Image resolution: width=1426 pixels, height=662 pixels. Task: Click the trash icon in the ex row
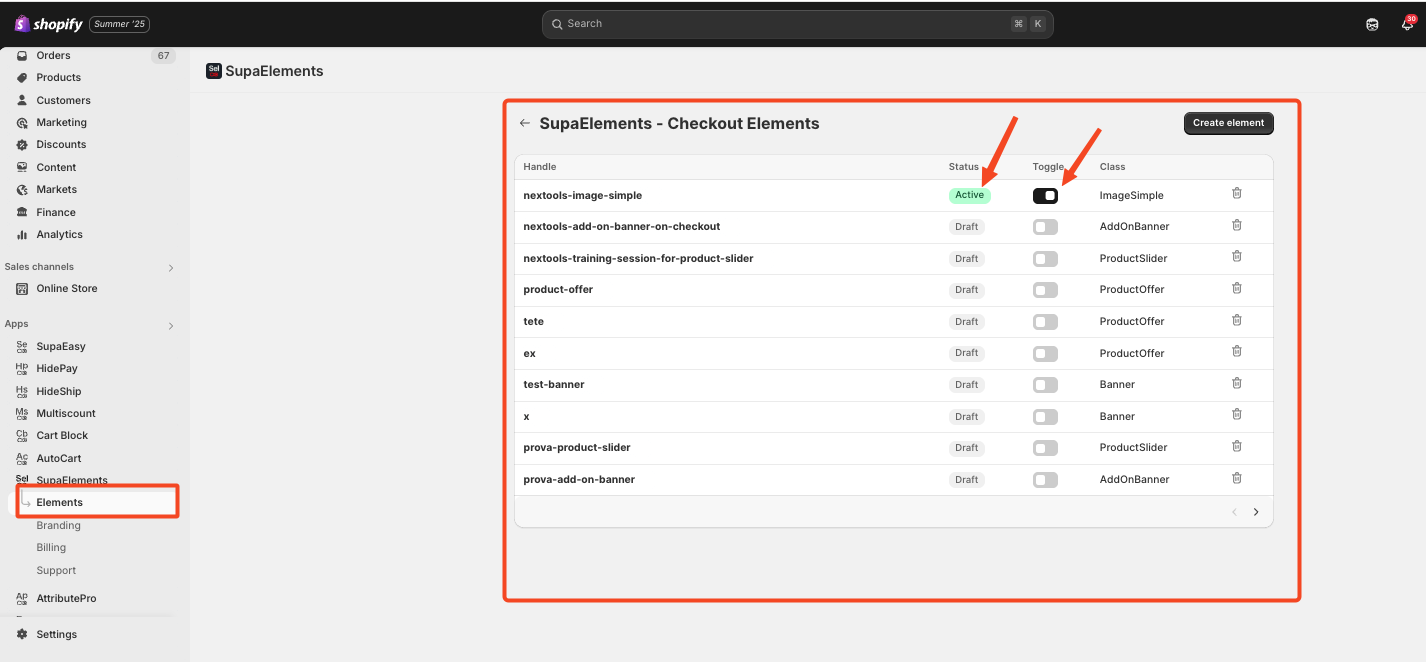coord(1237,351)
